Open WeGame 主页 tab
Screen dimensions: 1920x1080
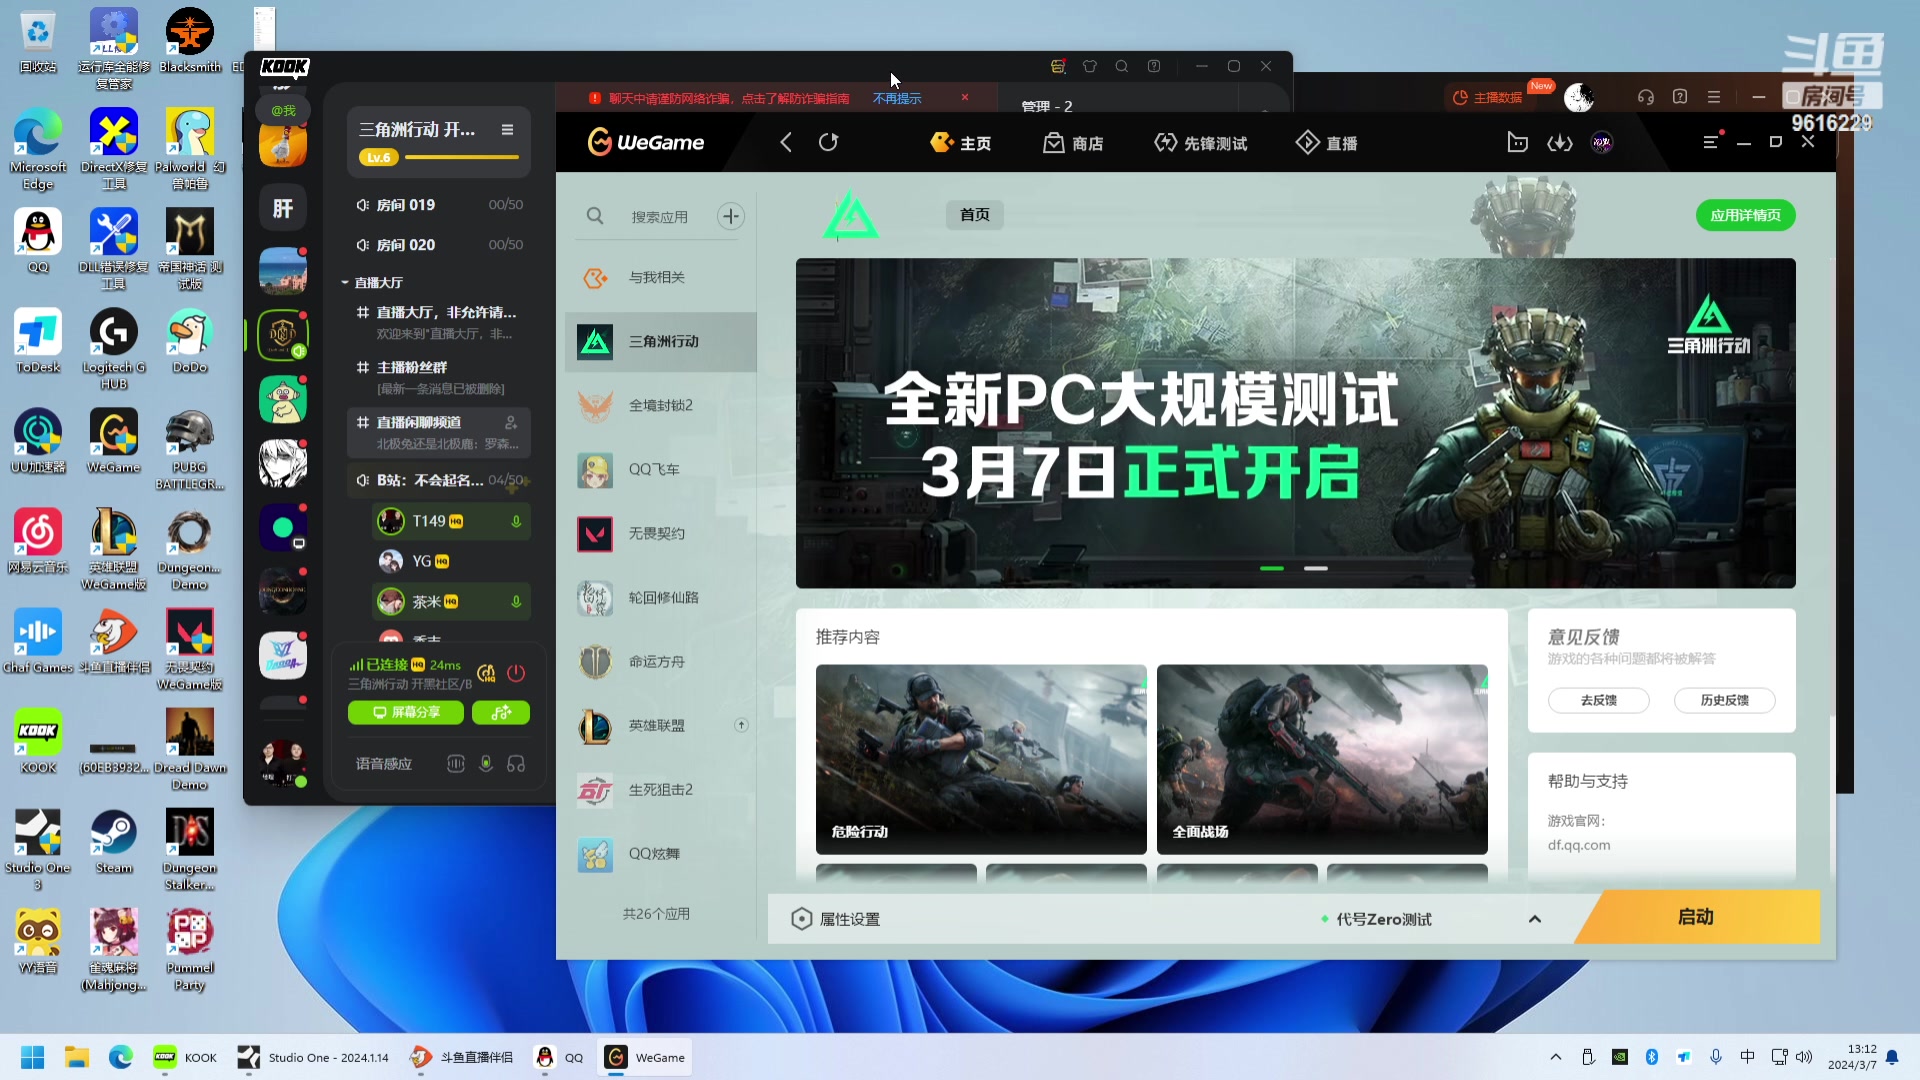point(961,143)
